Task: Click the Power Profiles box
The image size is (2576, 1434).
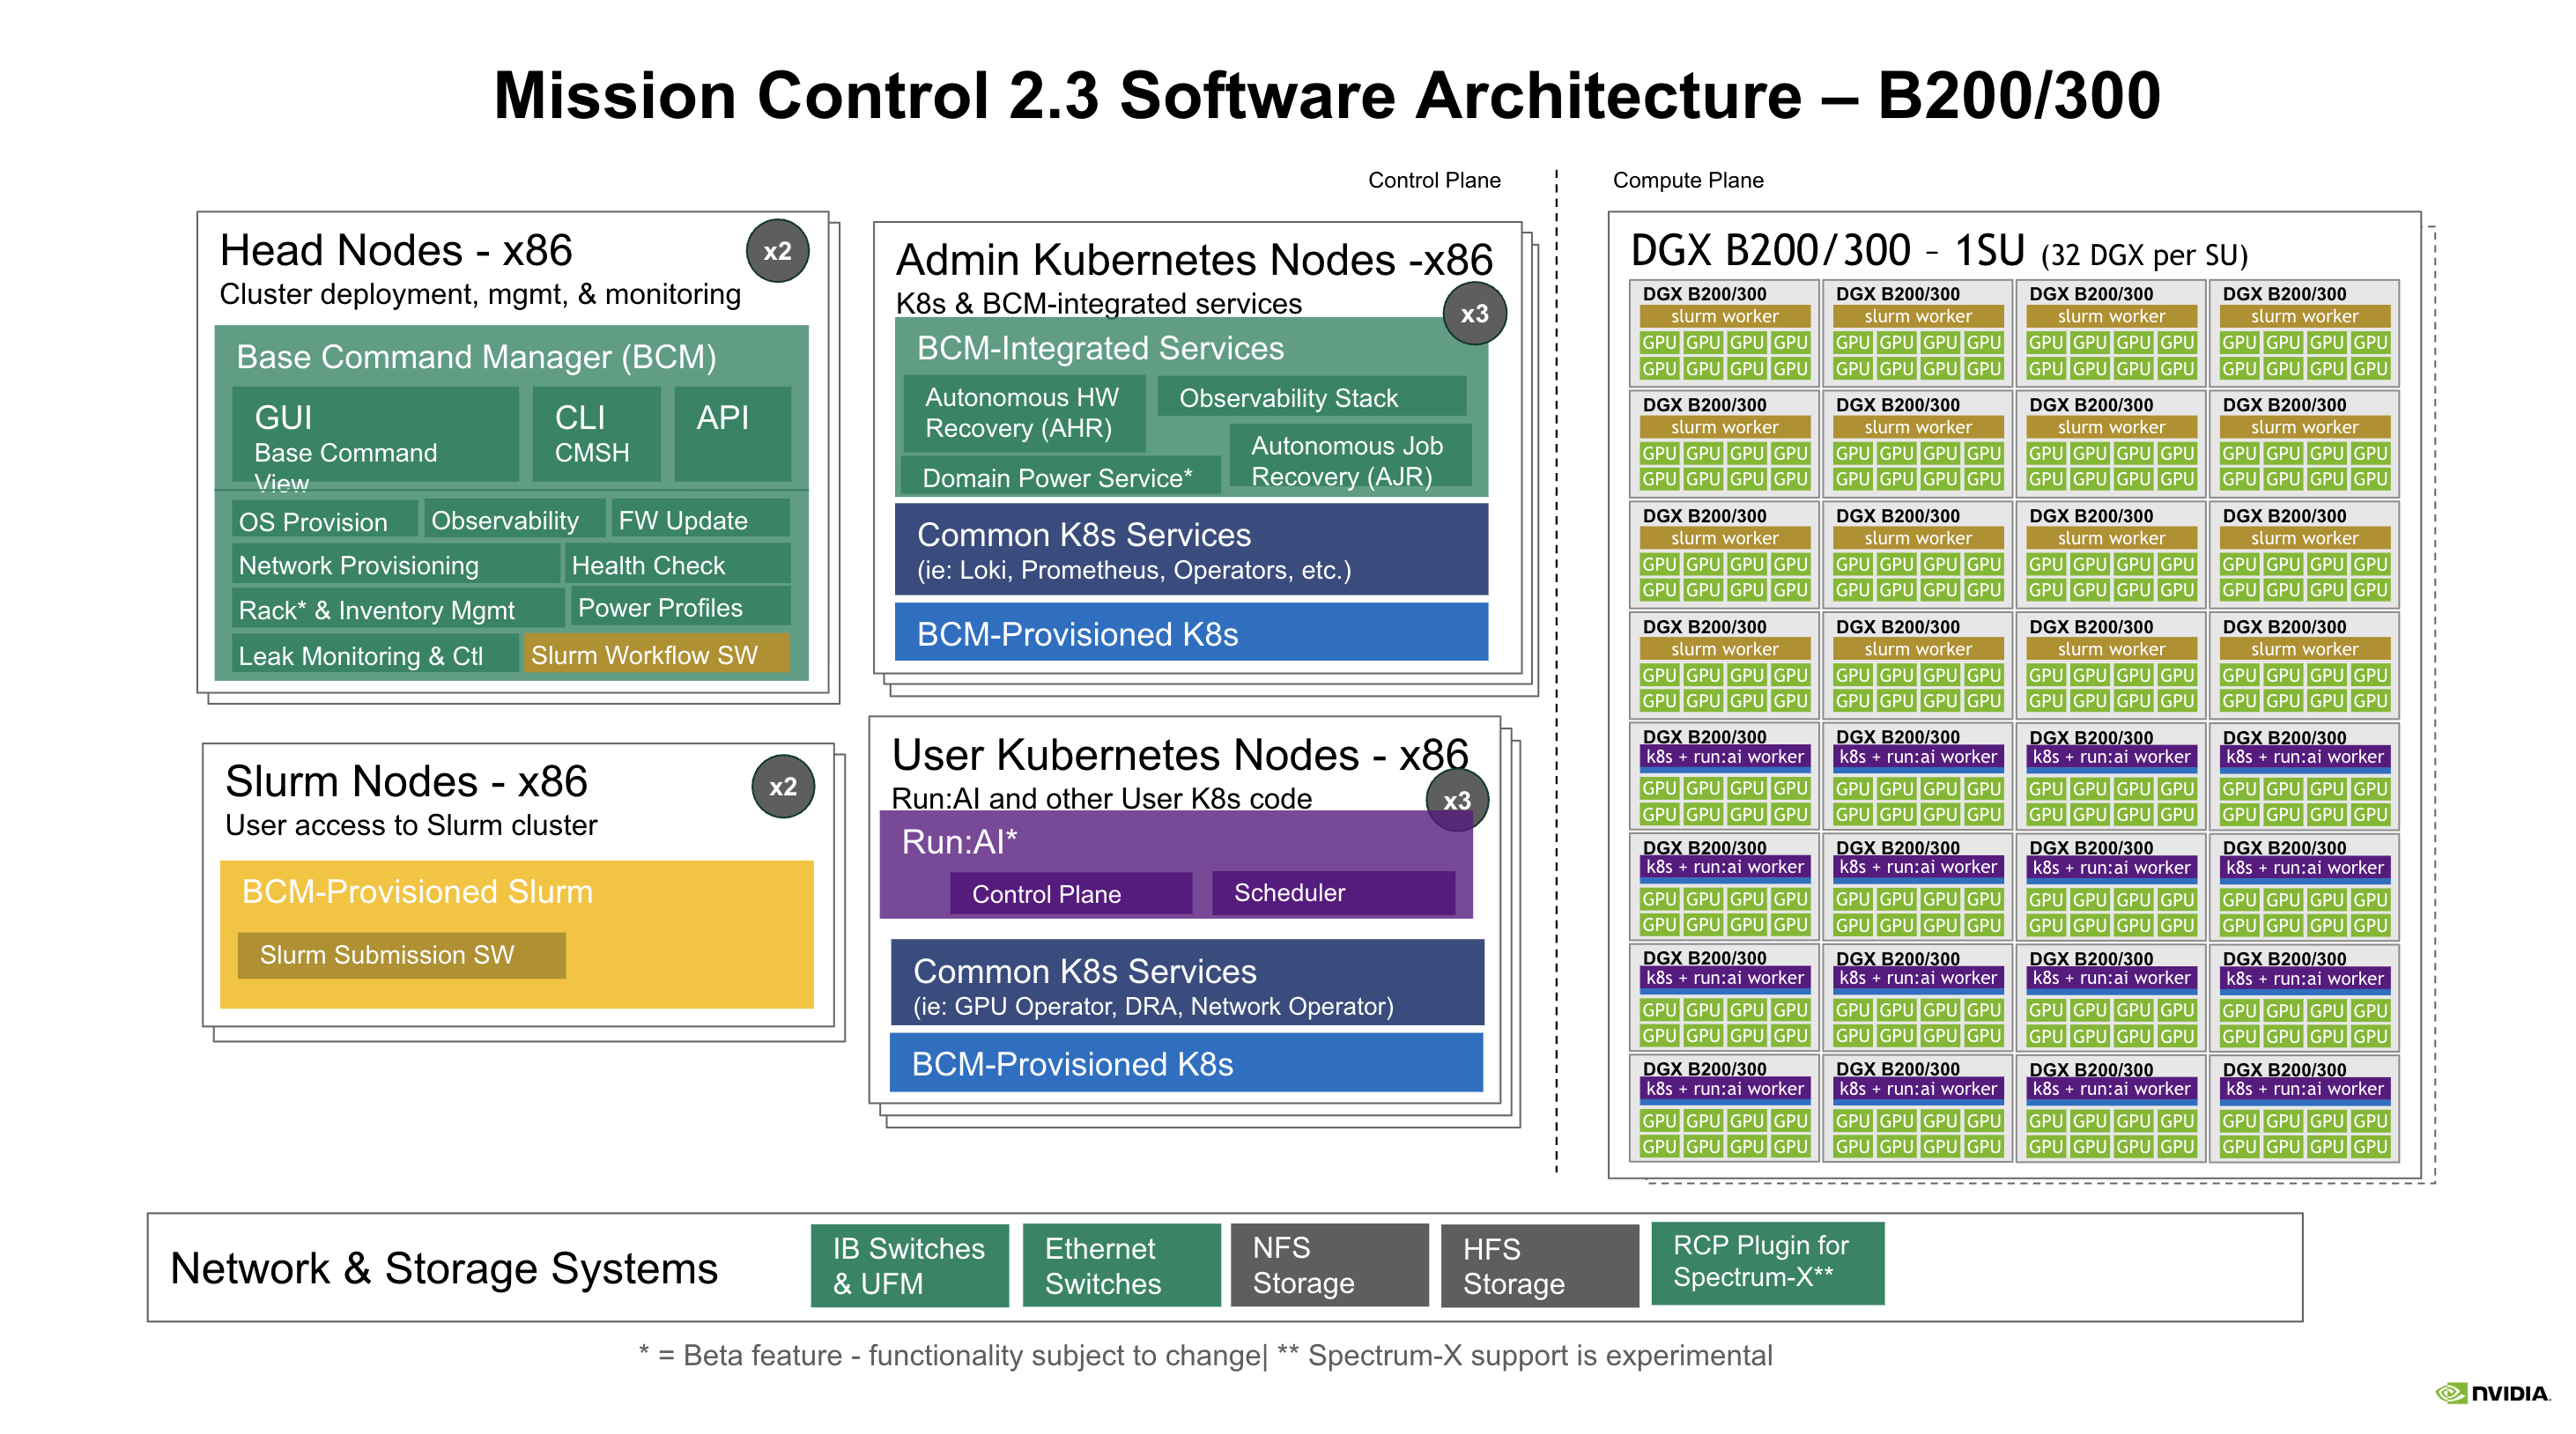Action: (x=679, y=608)
